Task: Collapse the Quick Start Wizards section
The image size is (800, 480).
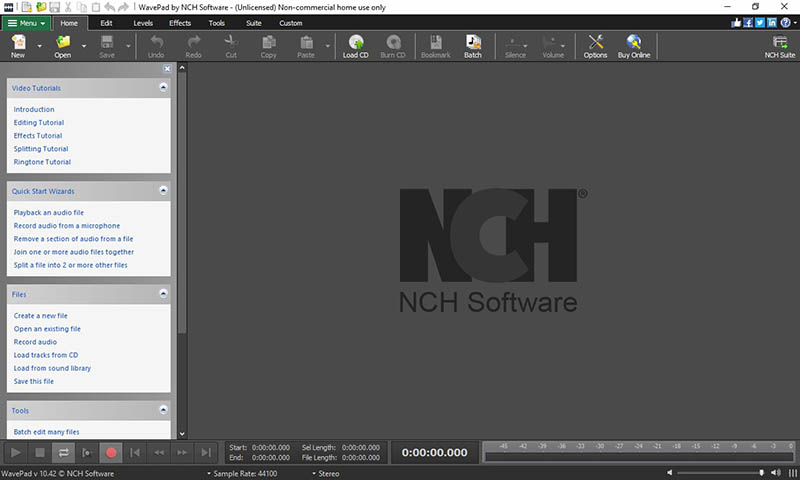Action: [x=163, y=190]
